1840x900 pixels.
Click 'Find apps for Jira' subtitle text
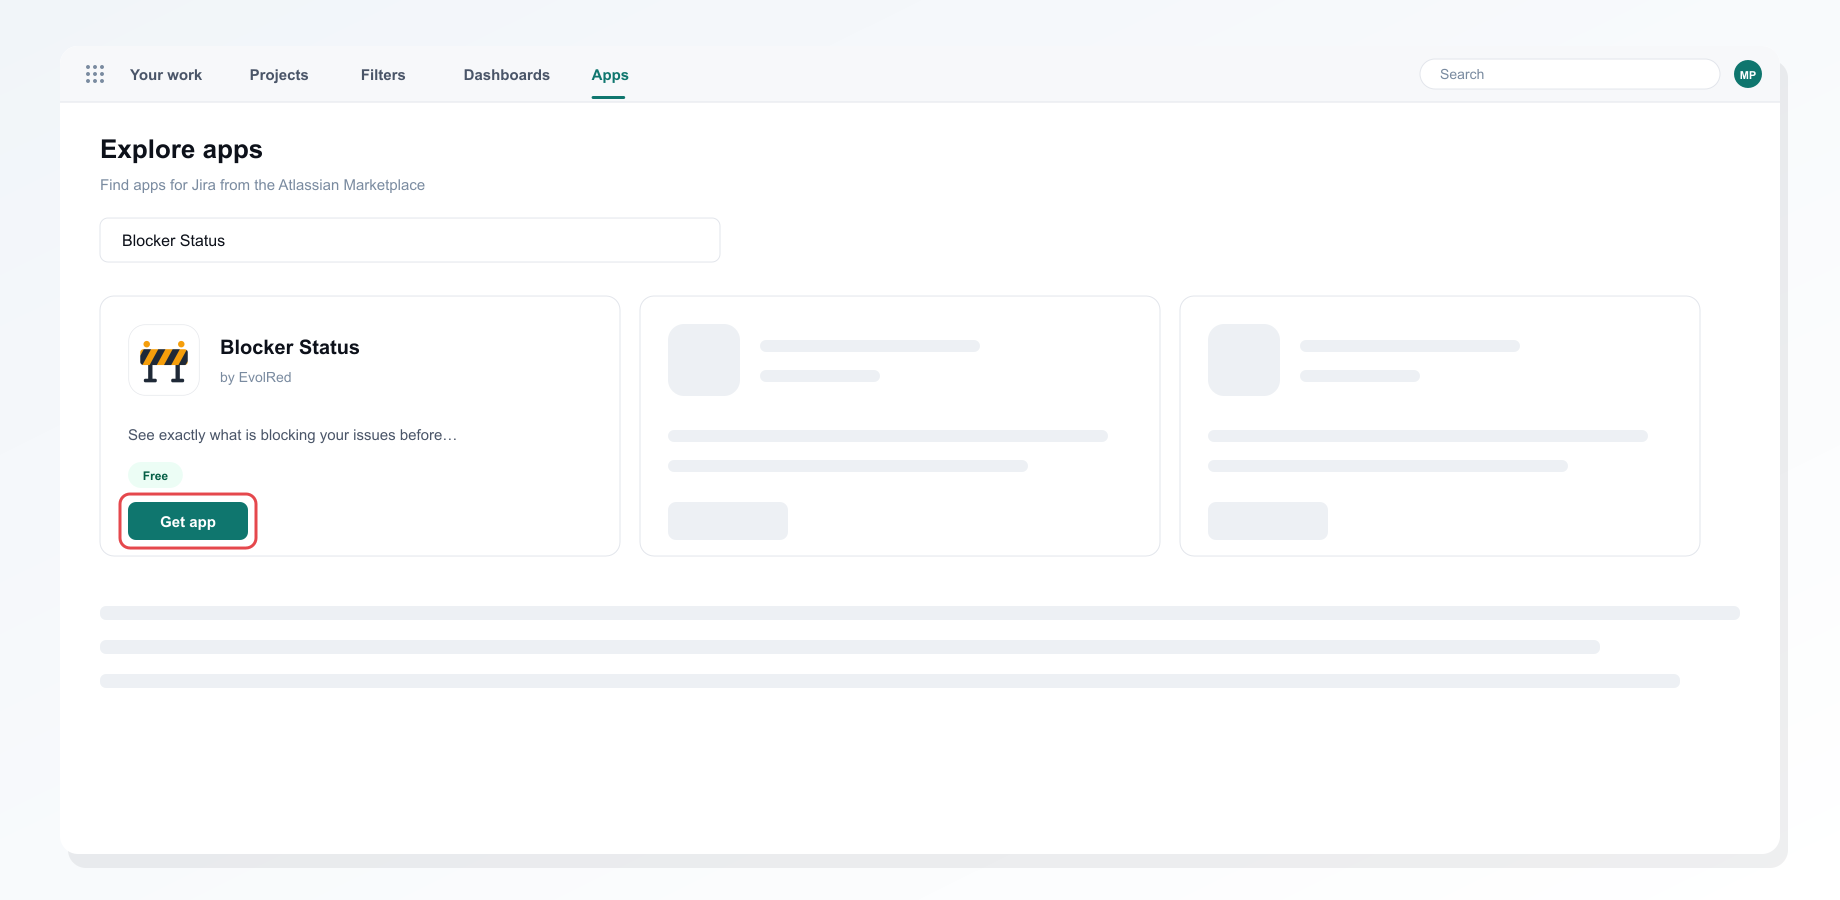pos(262,185)
